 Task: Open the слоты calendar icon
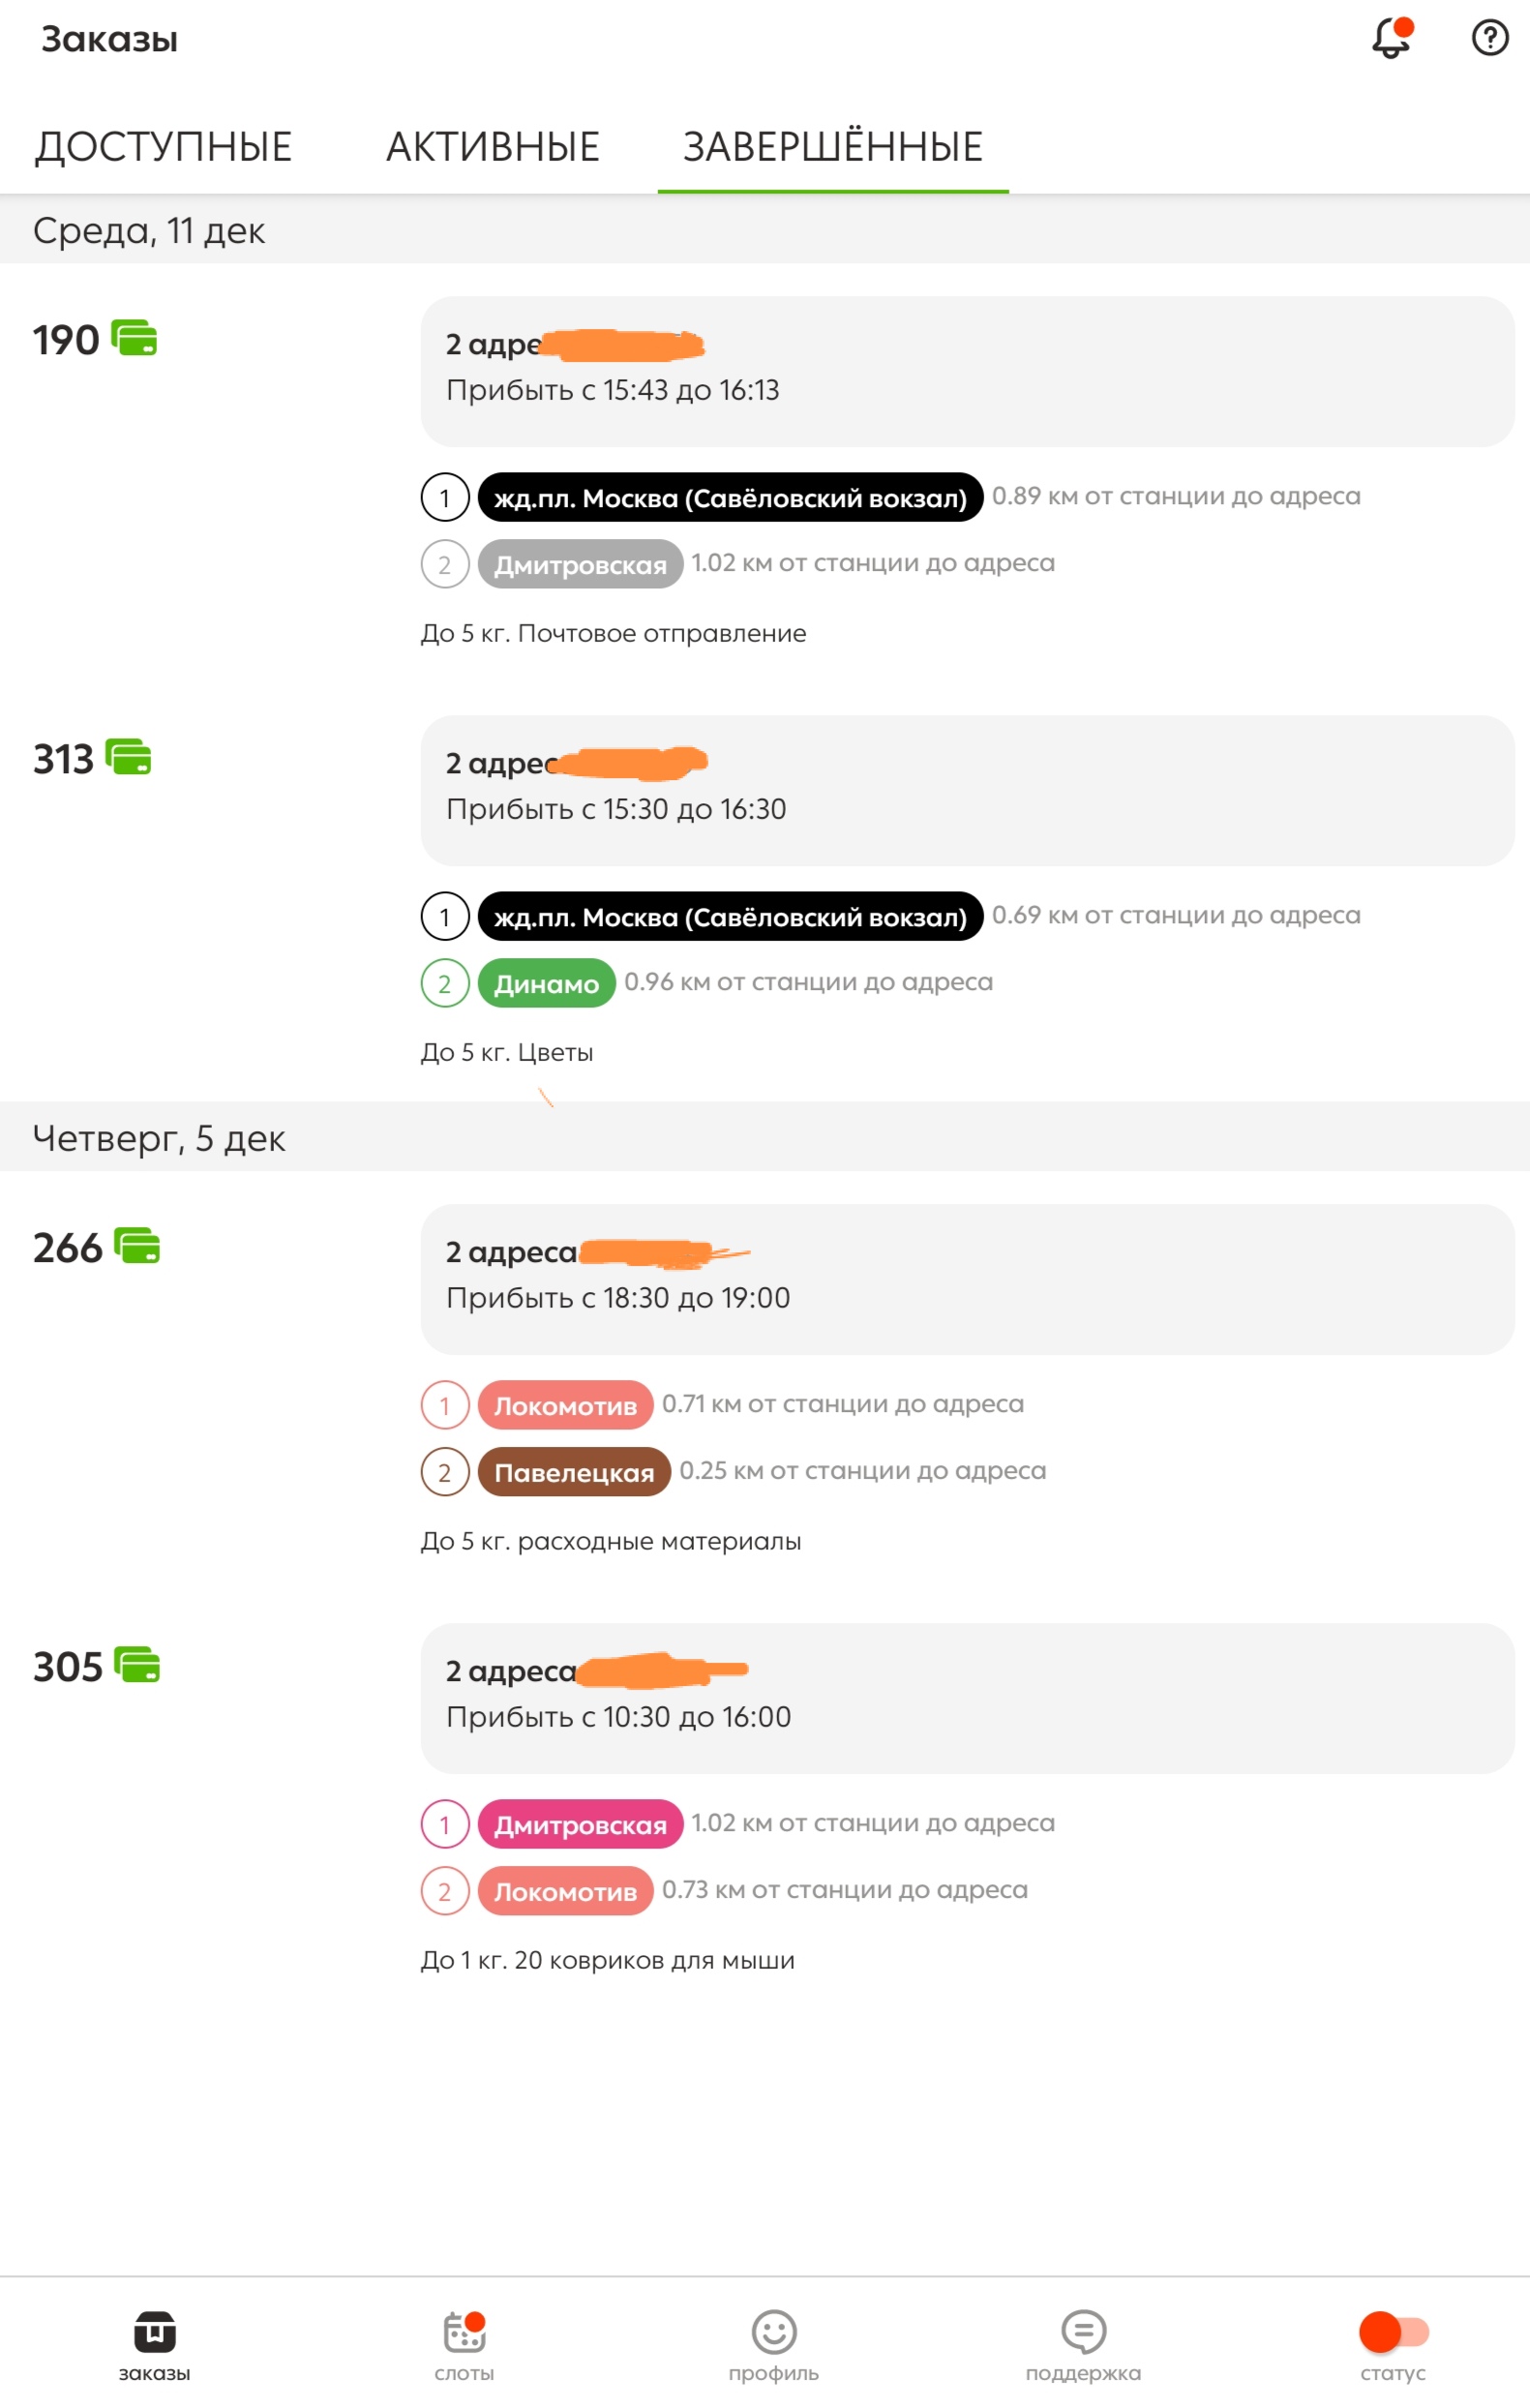point(464,2332)
